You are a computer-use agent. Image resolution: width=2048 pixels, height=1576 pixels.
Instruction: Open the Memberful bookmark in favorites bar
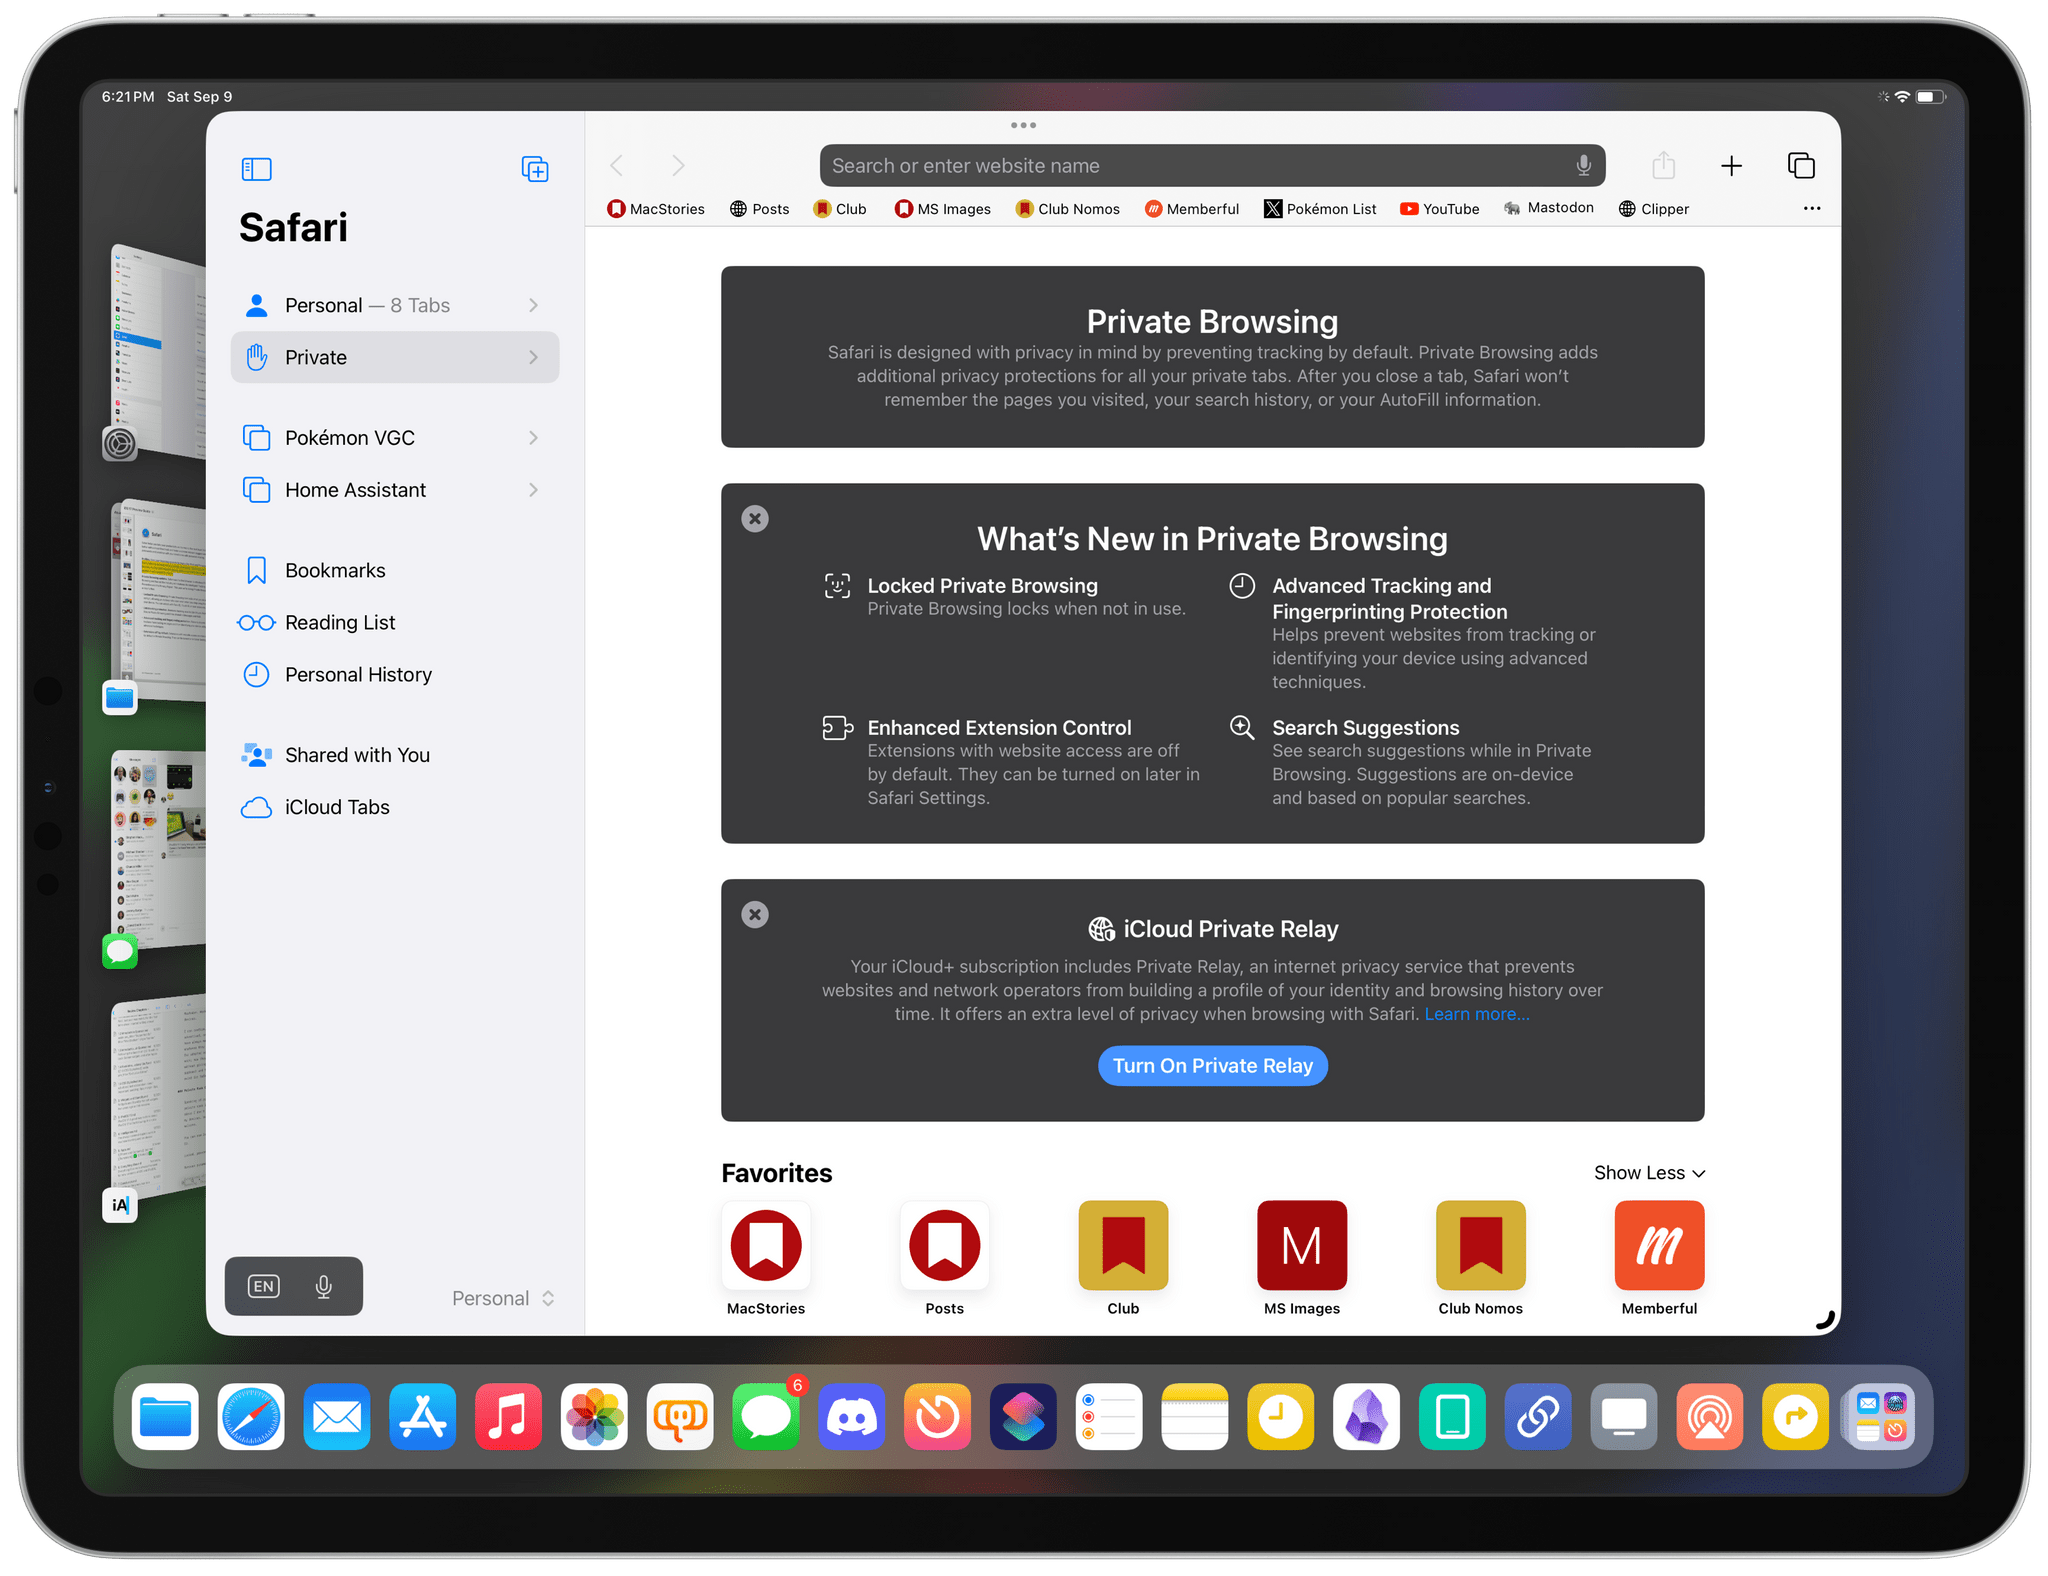[1192, 208]
